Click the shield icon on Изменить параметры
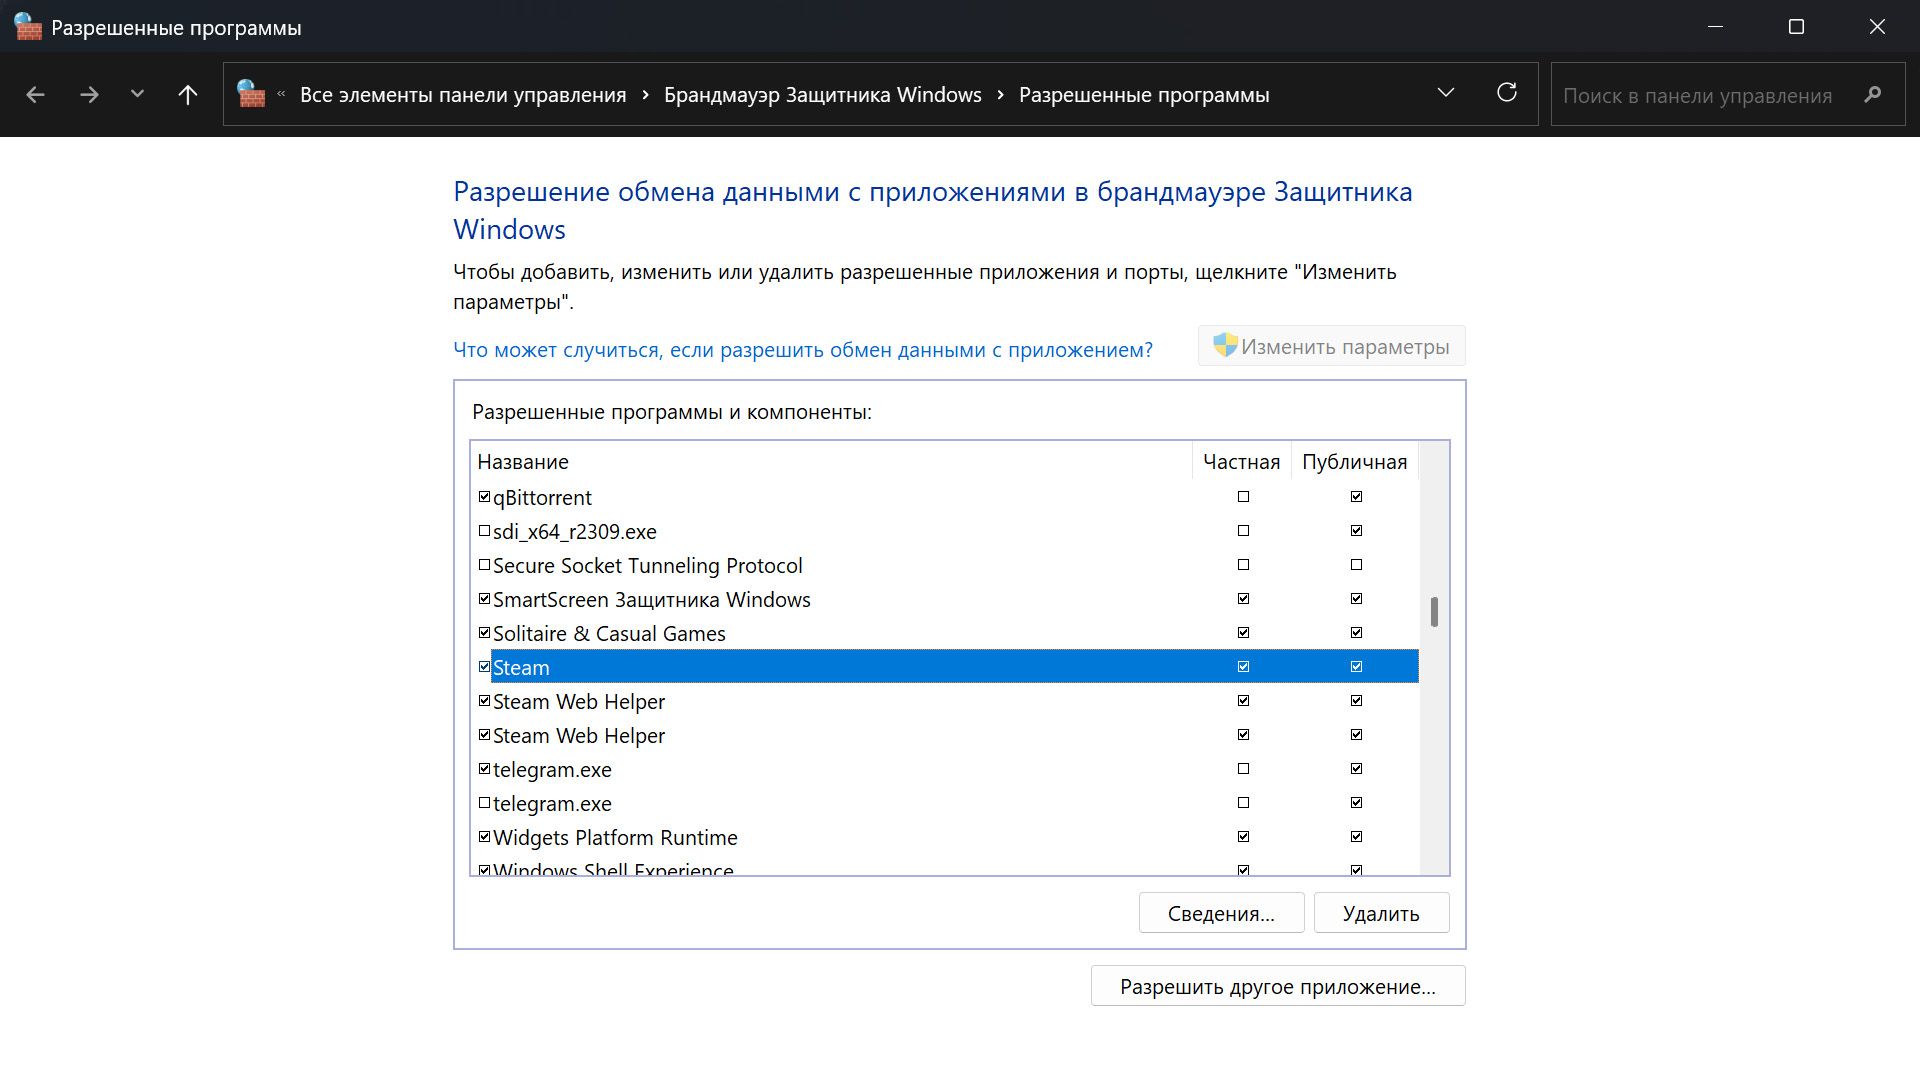The width and height of the screenshot is (1920, 1080). [1225, 346]
